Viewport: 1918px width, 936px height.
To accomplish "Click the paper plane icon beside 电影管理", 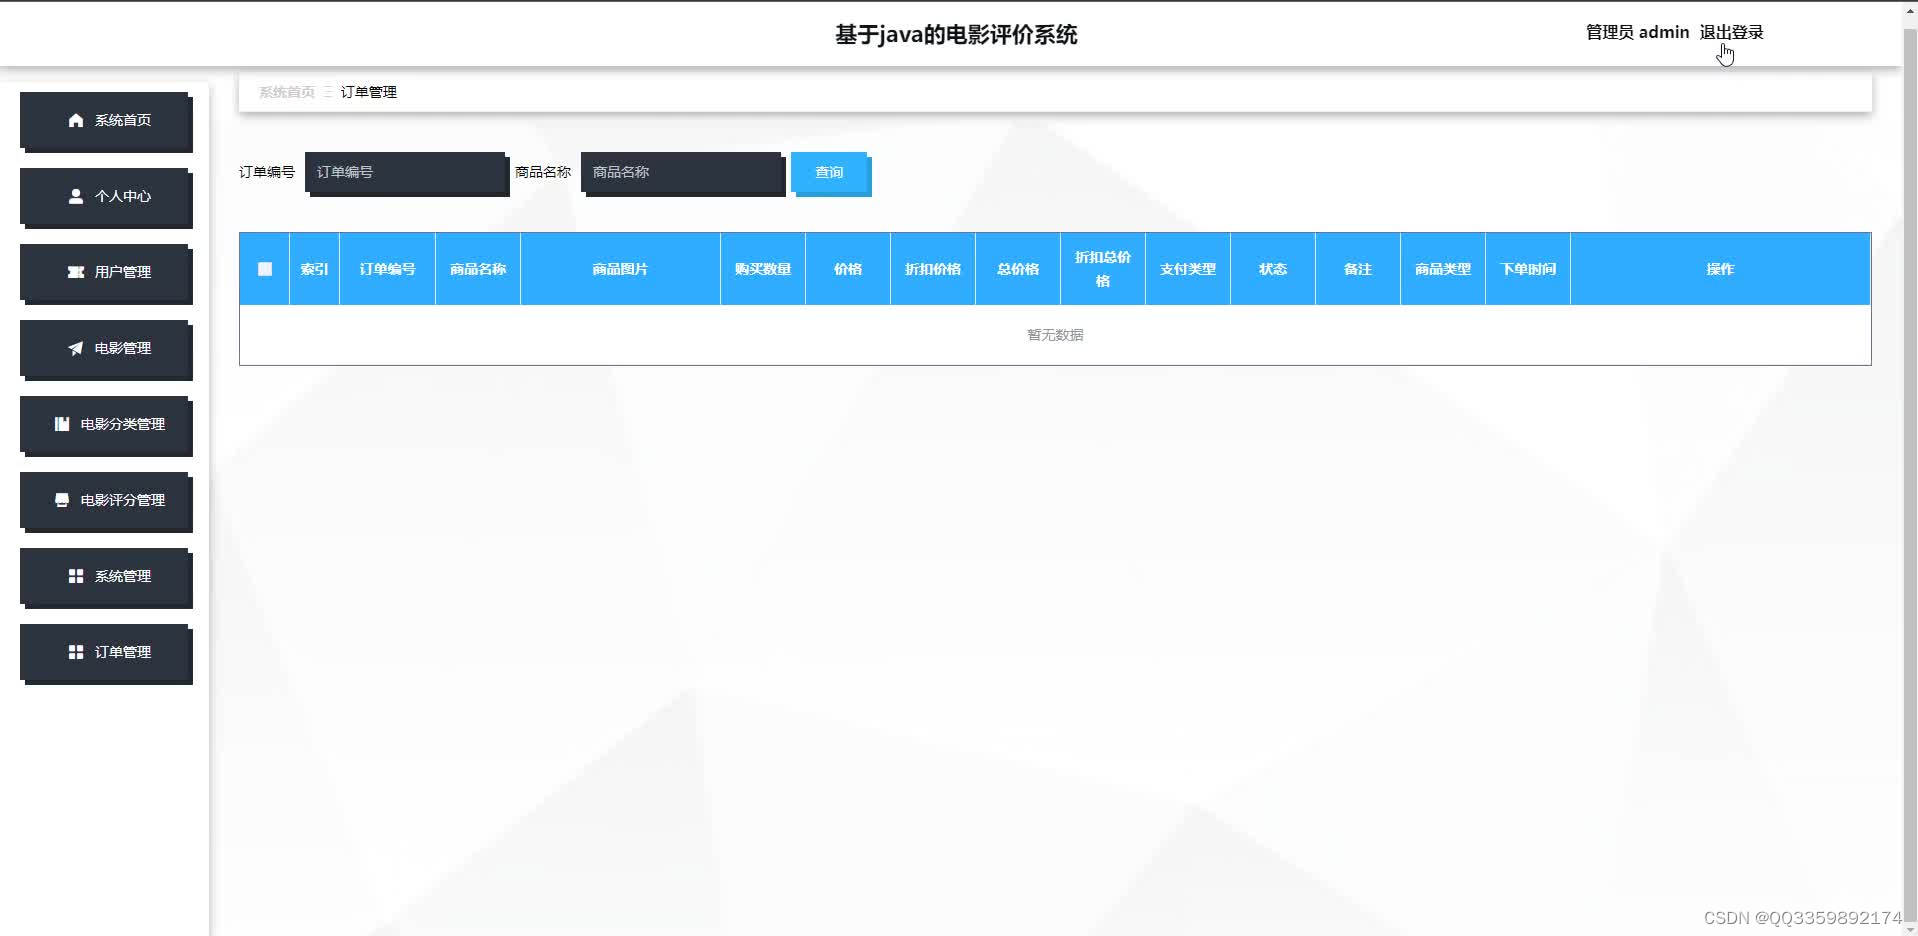I will click(76, 348).
